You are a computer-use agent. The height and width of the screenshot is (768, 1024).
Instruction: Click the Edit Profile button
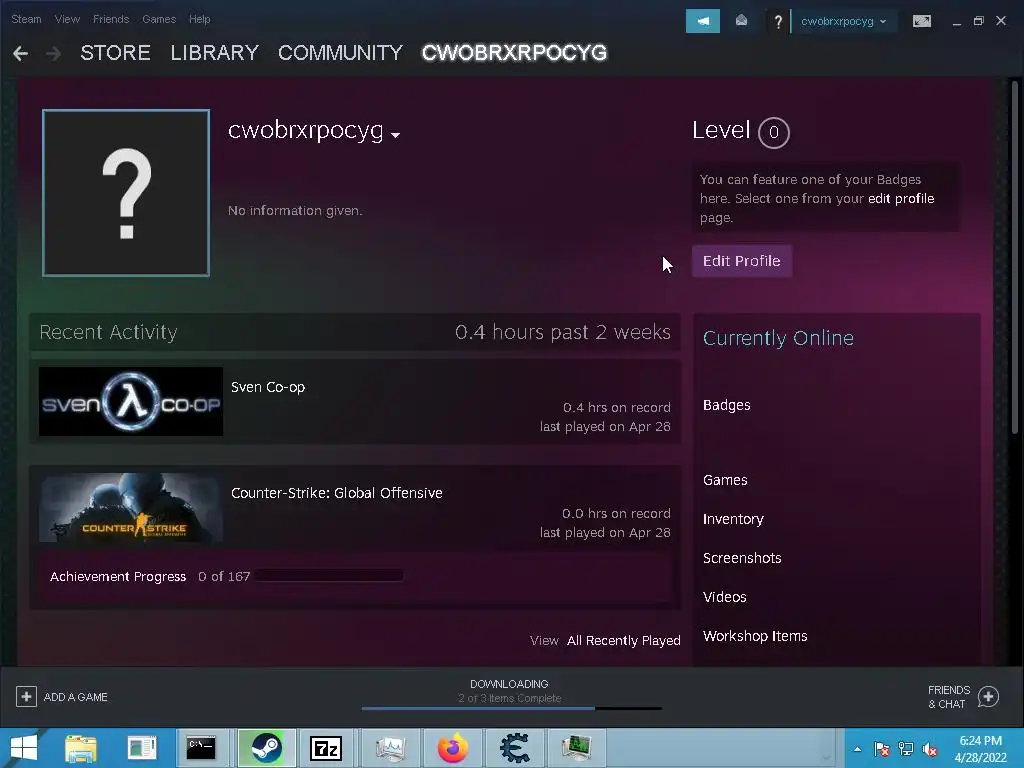coord(742,261)
